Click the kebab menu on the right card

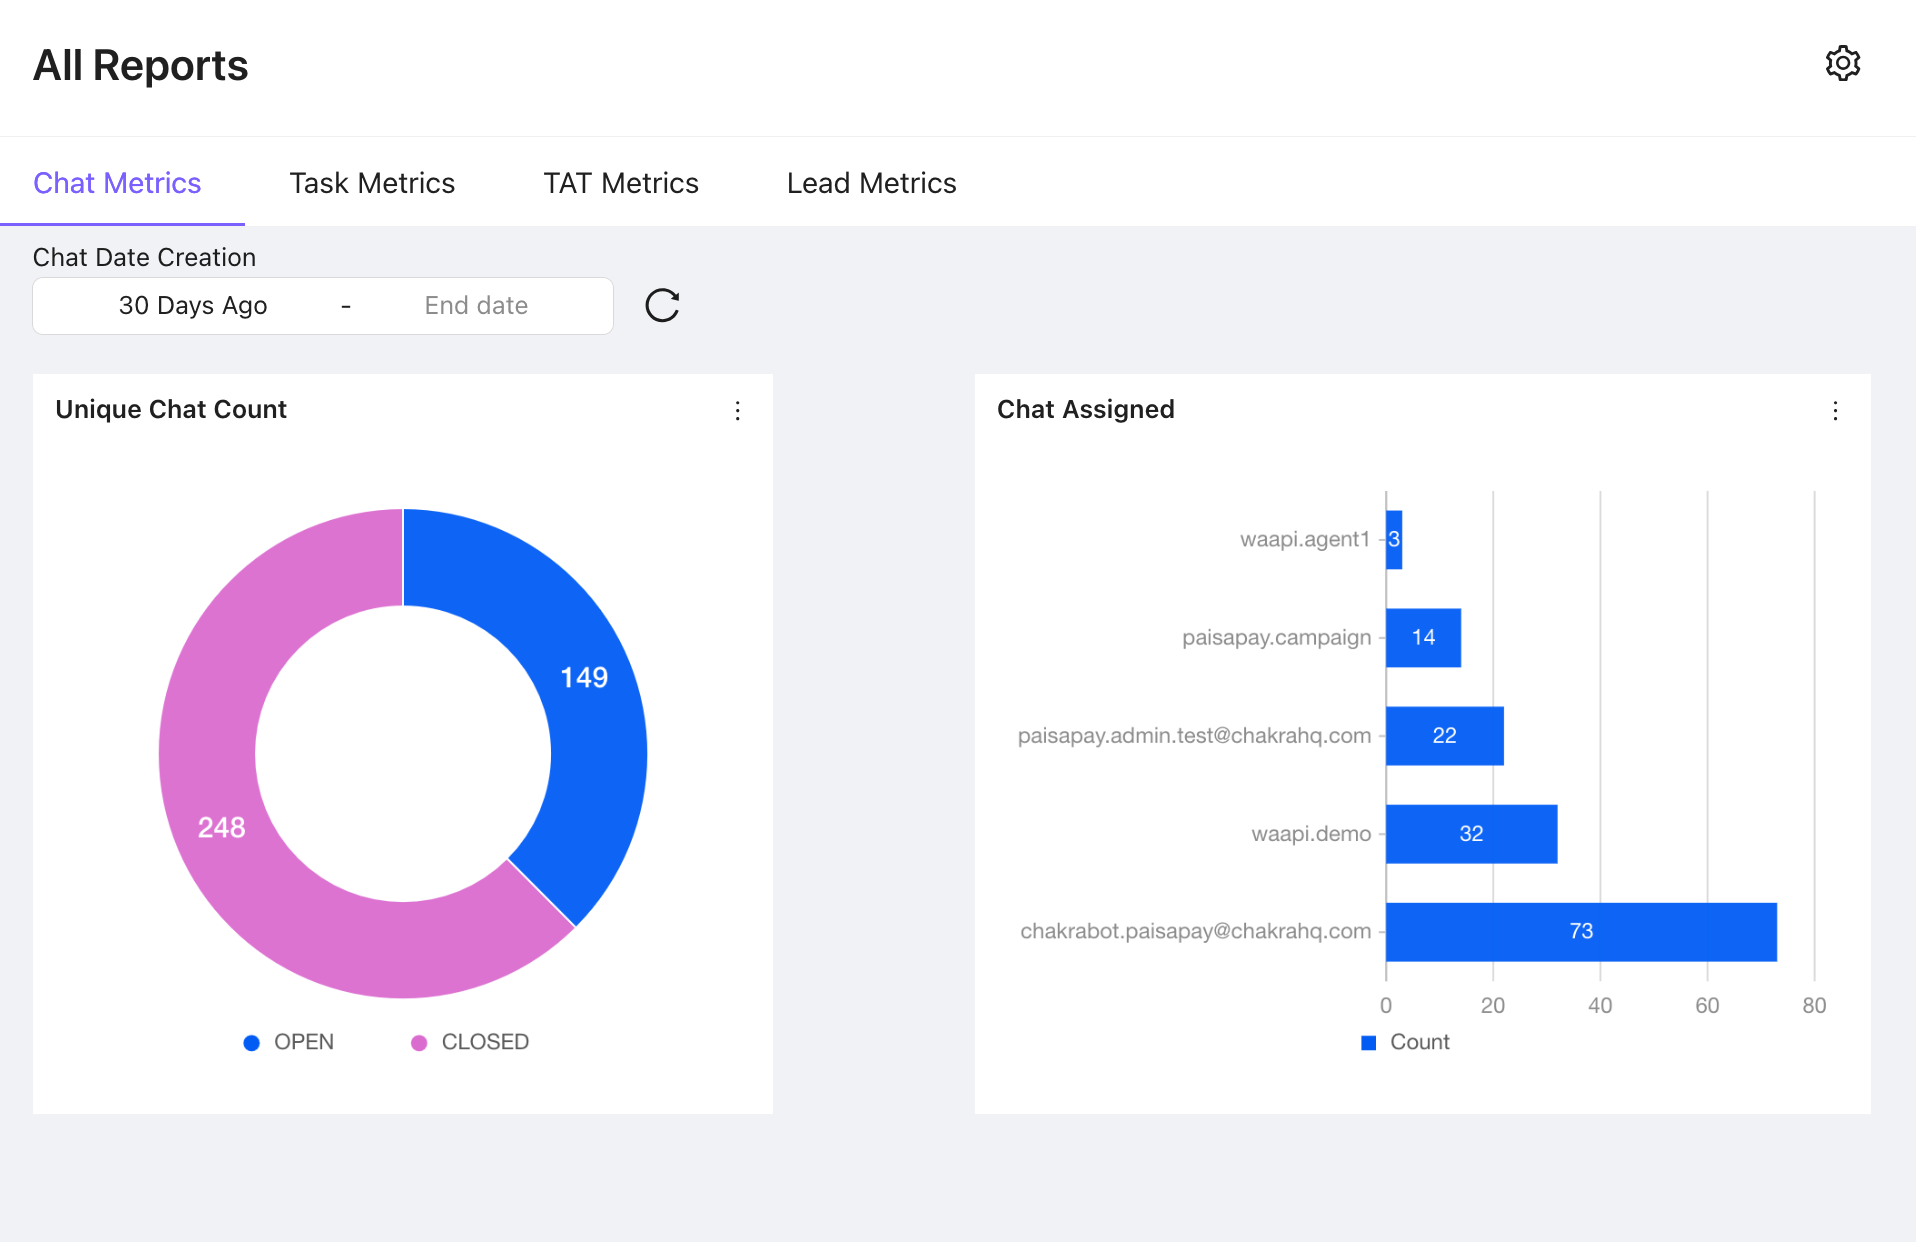[1836, 410]
